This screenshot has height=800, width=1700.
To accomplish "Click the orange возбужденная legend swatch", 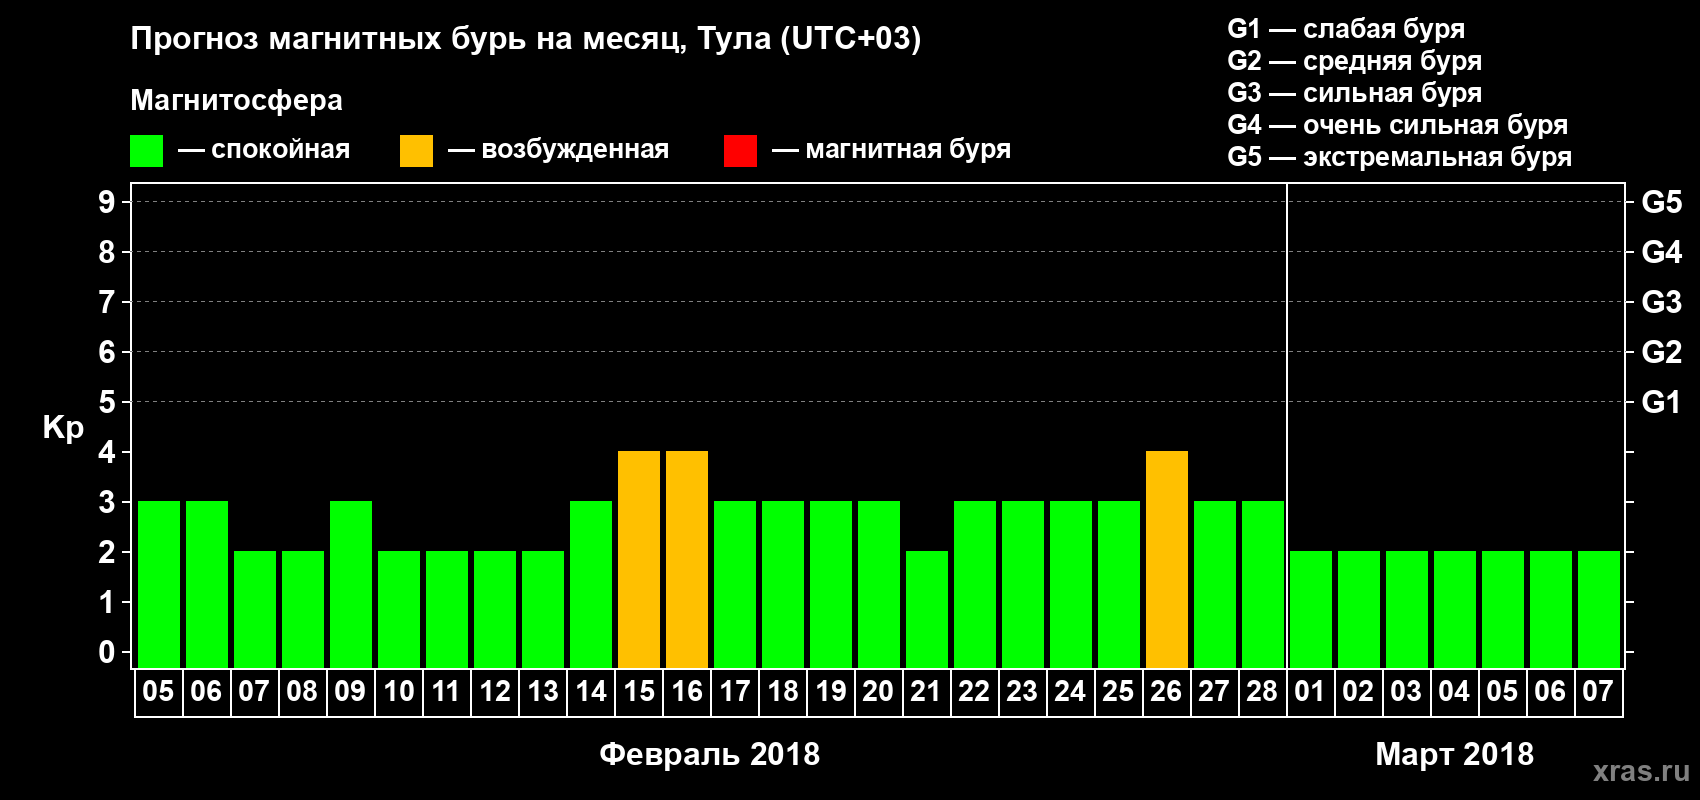I will pos(416,151).
